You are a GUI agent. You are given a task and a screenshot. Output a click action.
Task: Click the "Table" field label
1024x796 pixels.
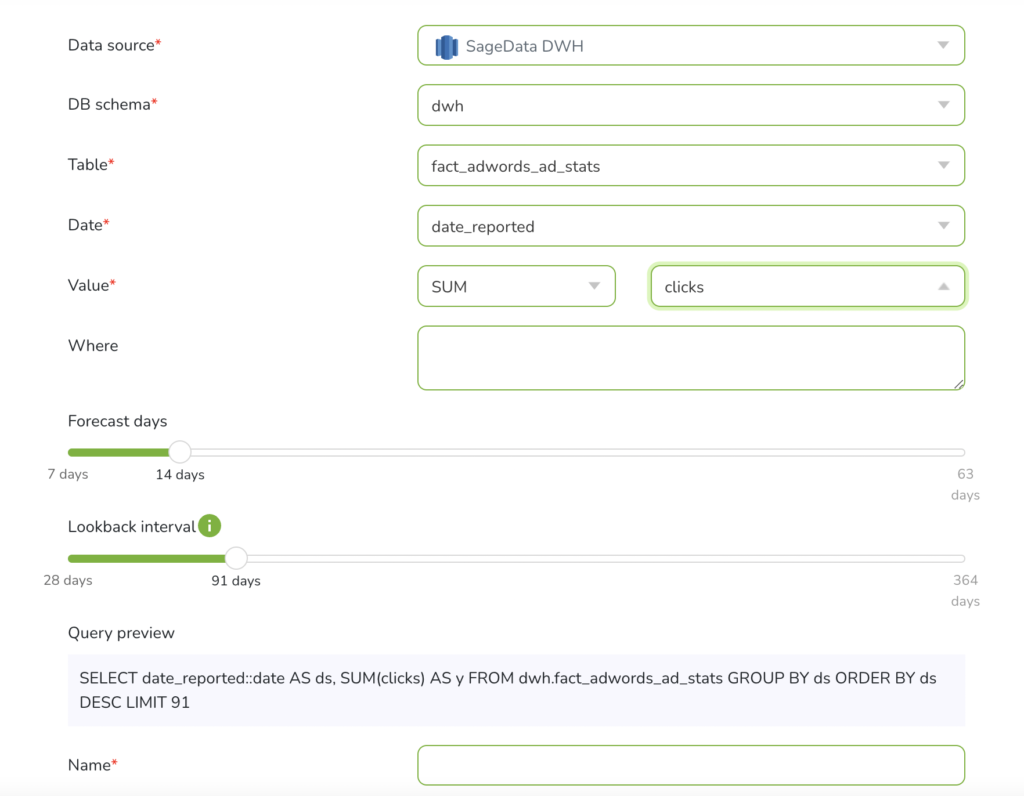click(x=91, y=165)
